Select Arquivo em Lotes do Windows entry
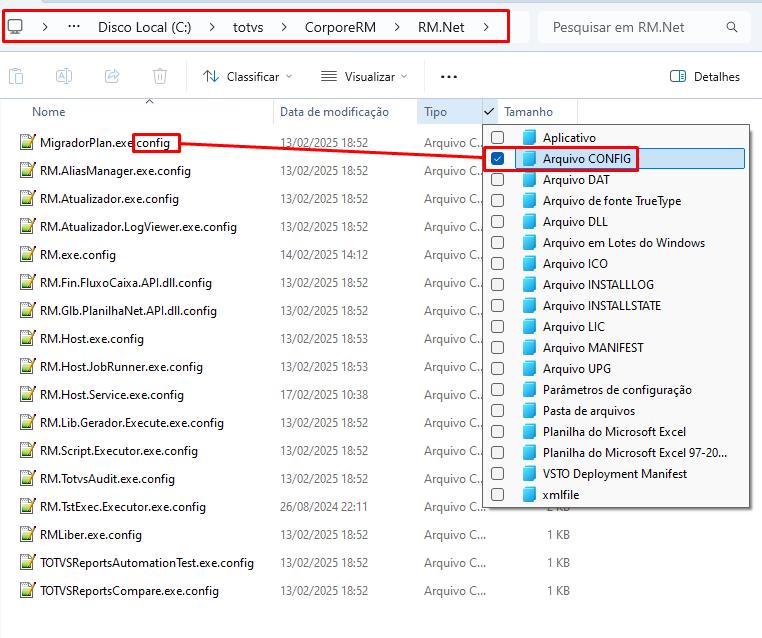The width and height of the screenshot is (762, 638). pos(623,242)
